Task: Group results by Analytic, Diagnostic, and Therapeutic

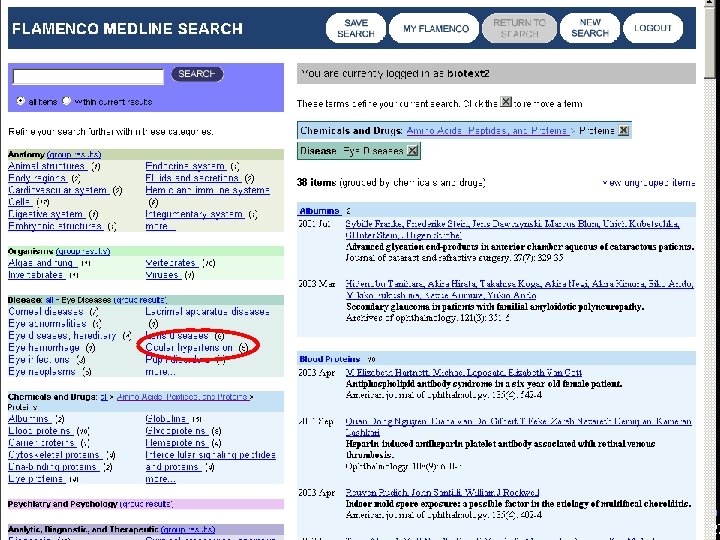Action: 188,529
